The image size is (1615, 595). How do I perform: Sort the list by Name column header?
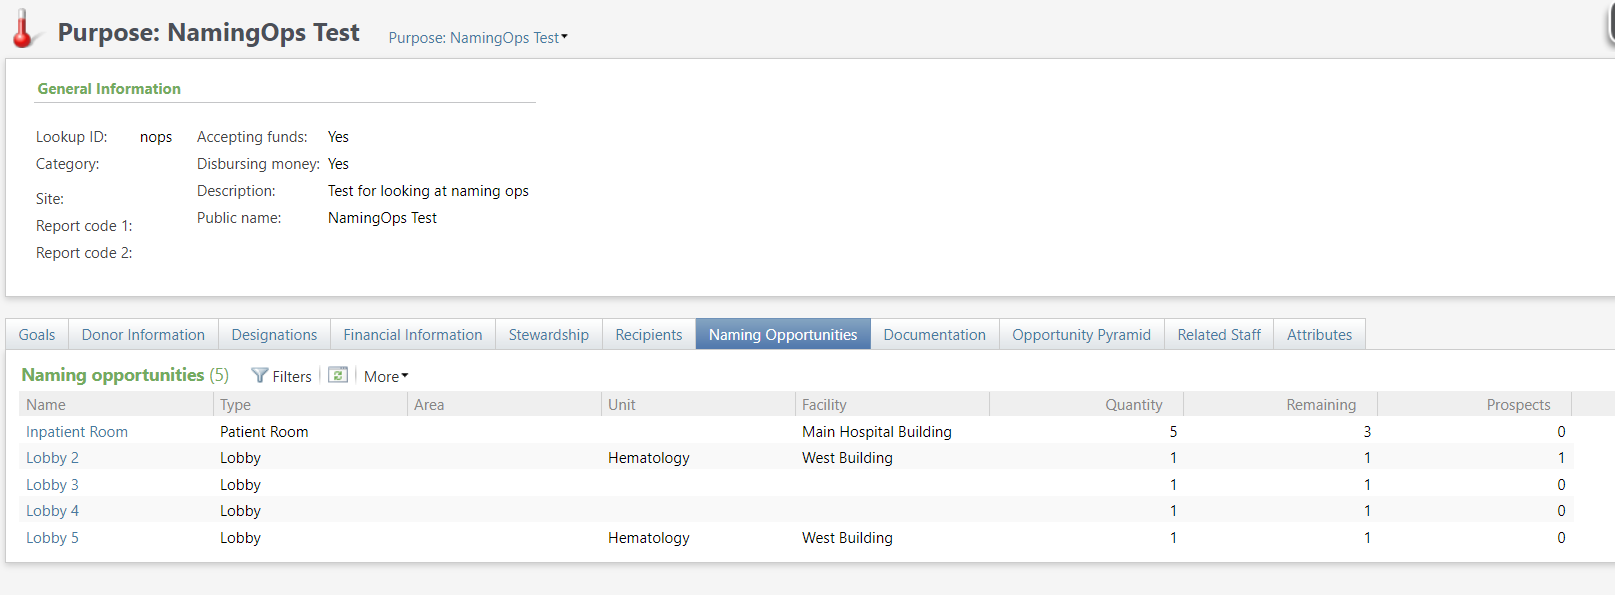pos(46,405)
